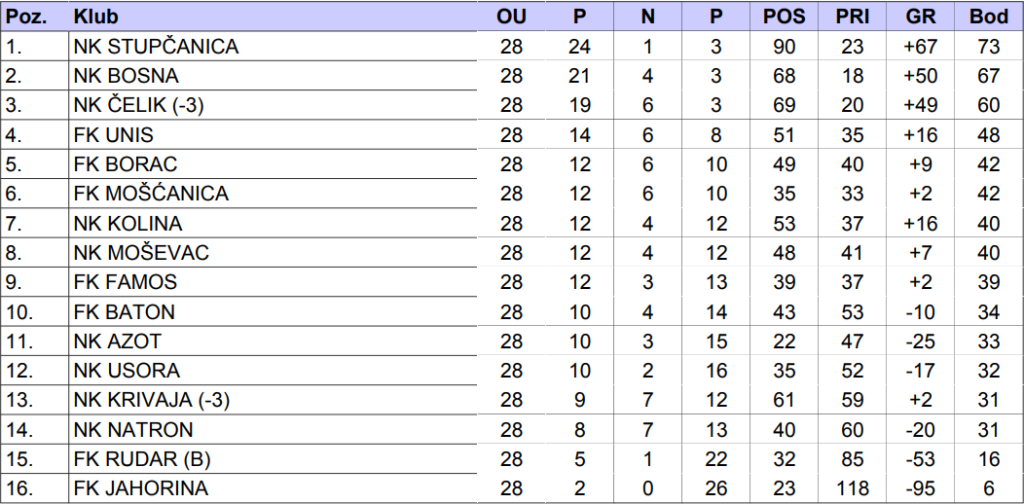Select the 73 points cell
This screenshot has width=1024, height=504.
988,46
